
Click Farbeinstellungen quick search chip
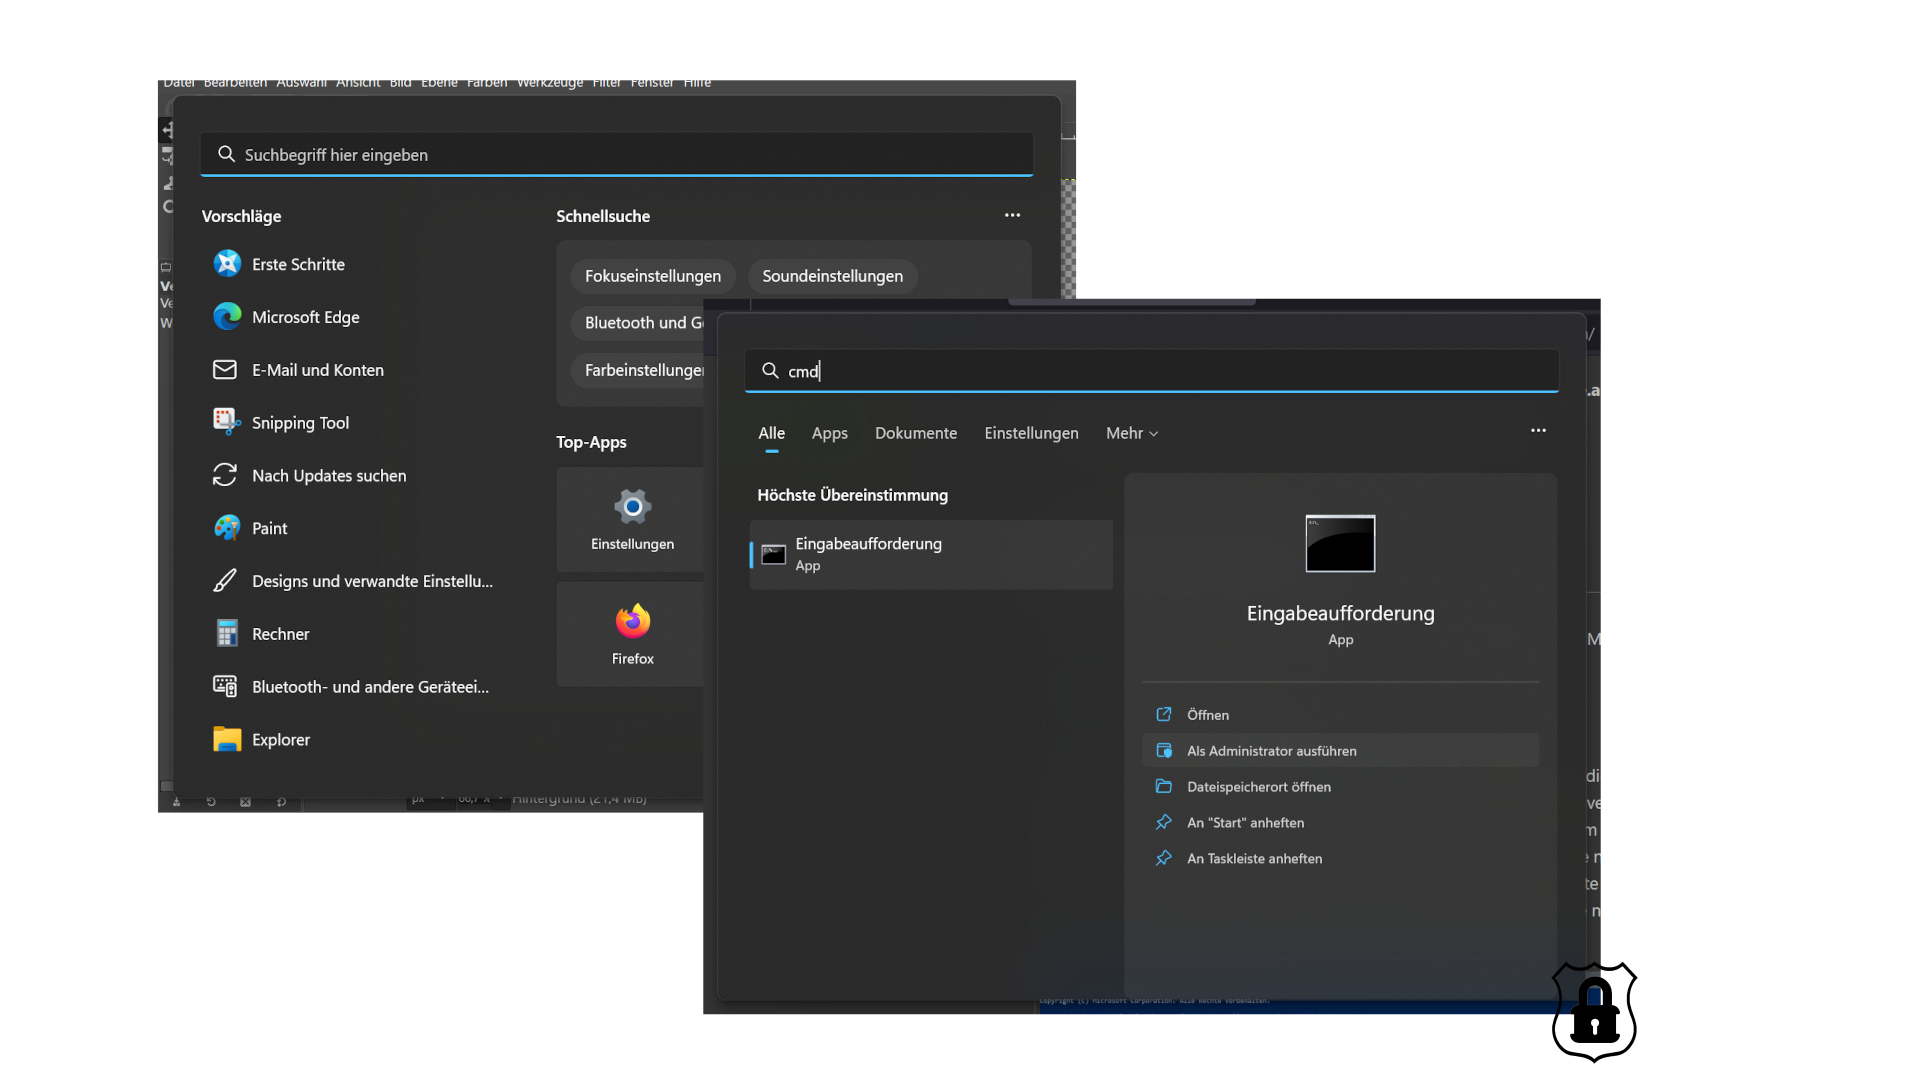coord(638,370)
